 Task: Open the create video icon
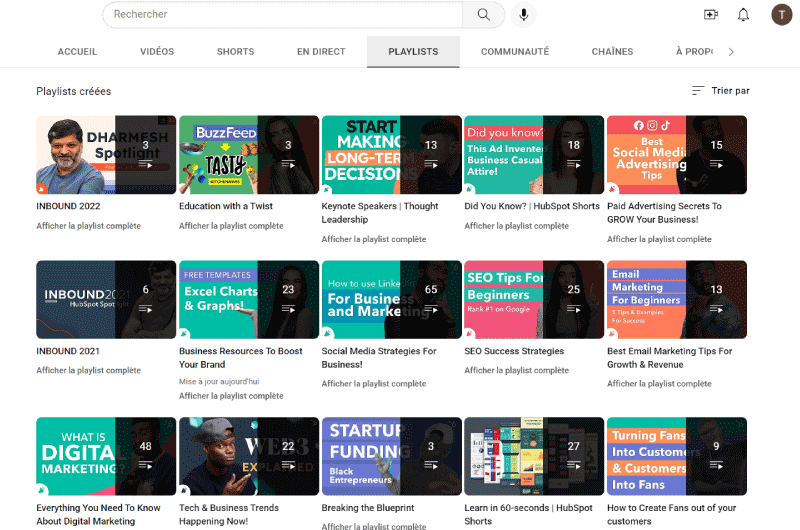(711, 14)
